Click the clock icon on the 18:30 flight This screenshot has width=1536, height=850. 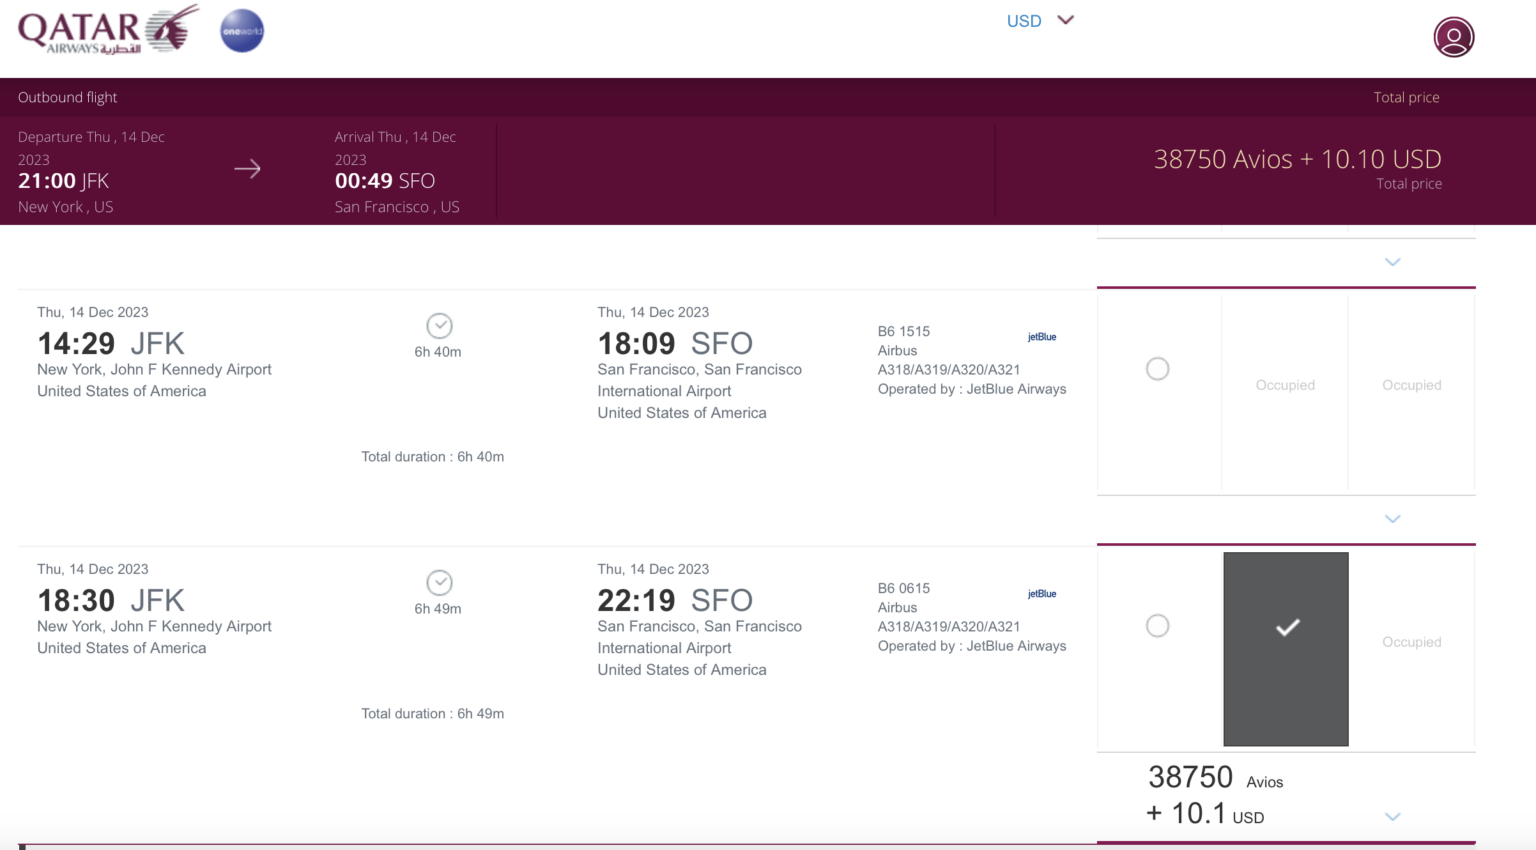coord(438,582)
